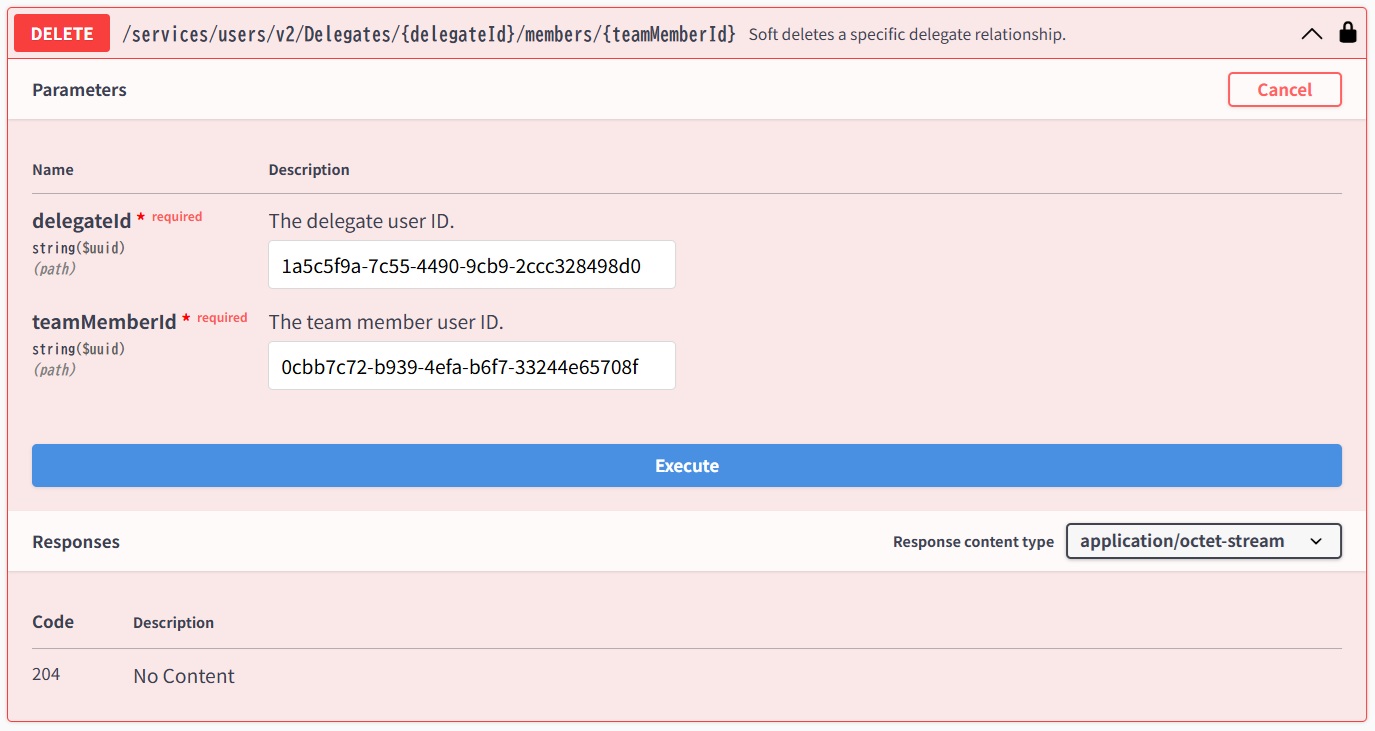
Task: Select the 'delegateId' parameter name
Action: pyautogui.click(x=82, y=221)
